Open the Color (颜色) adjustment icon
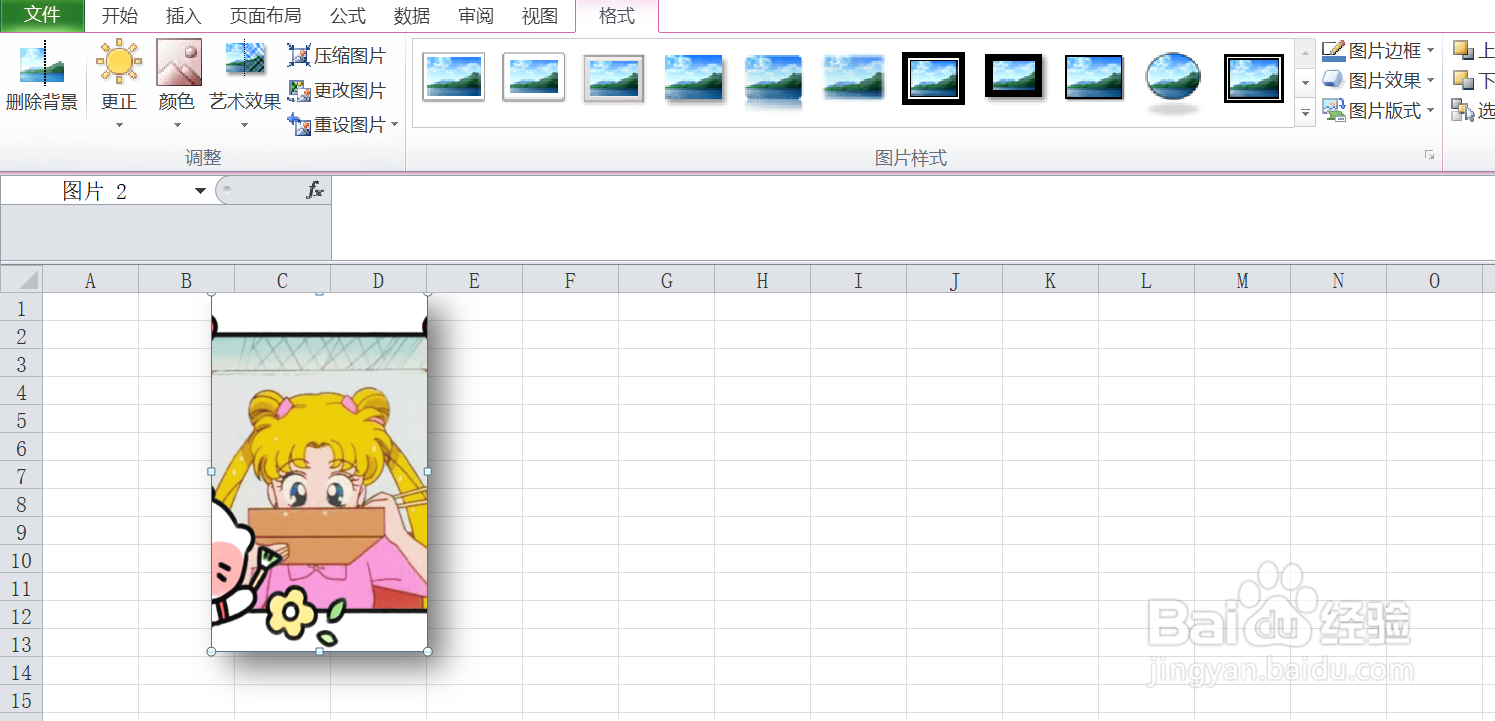The image size is (1495, 721). pos(179,62)
